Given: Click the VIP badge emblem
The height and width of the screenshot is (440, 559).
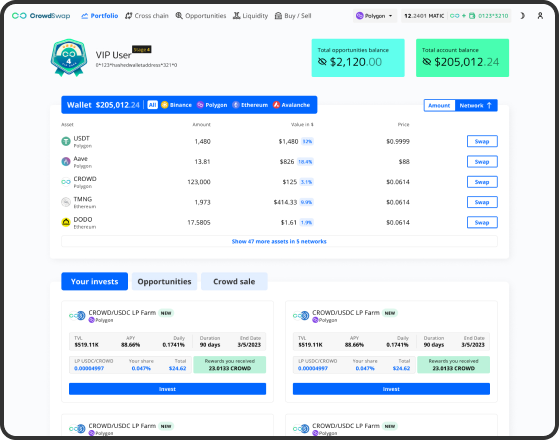Looking at the screenshot, I should tap(68, 57).
